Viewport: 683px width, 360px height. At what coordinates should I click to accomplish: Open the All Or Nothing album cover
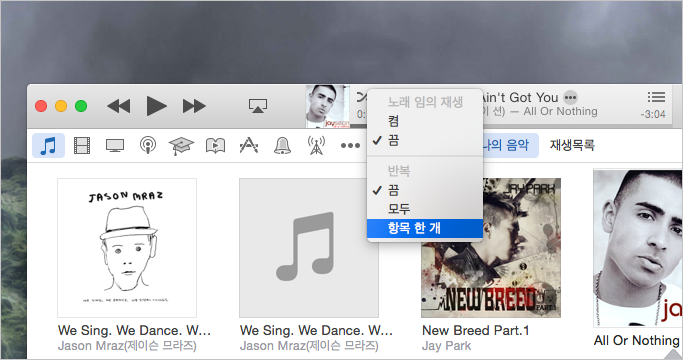pos(638,248)
